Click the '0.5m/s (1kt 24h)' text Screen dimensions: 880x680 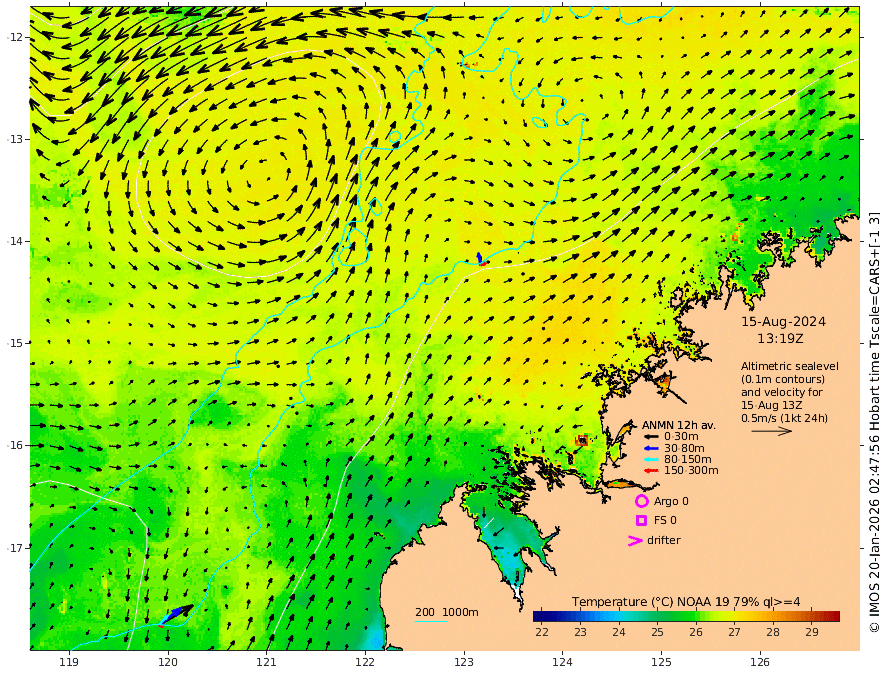pos(784,418)
